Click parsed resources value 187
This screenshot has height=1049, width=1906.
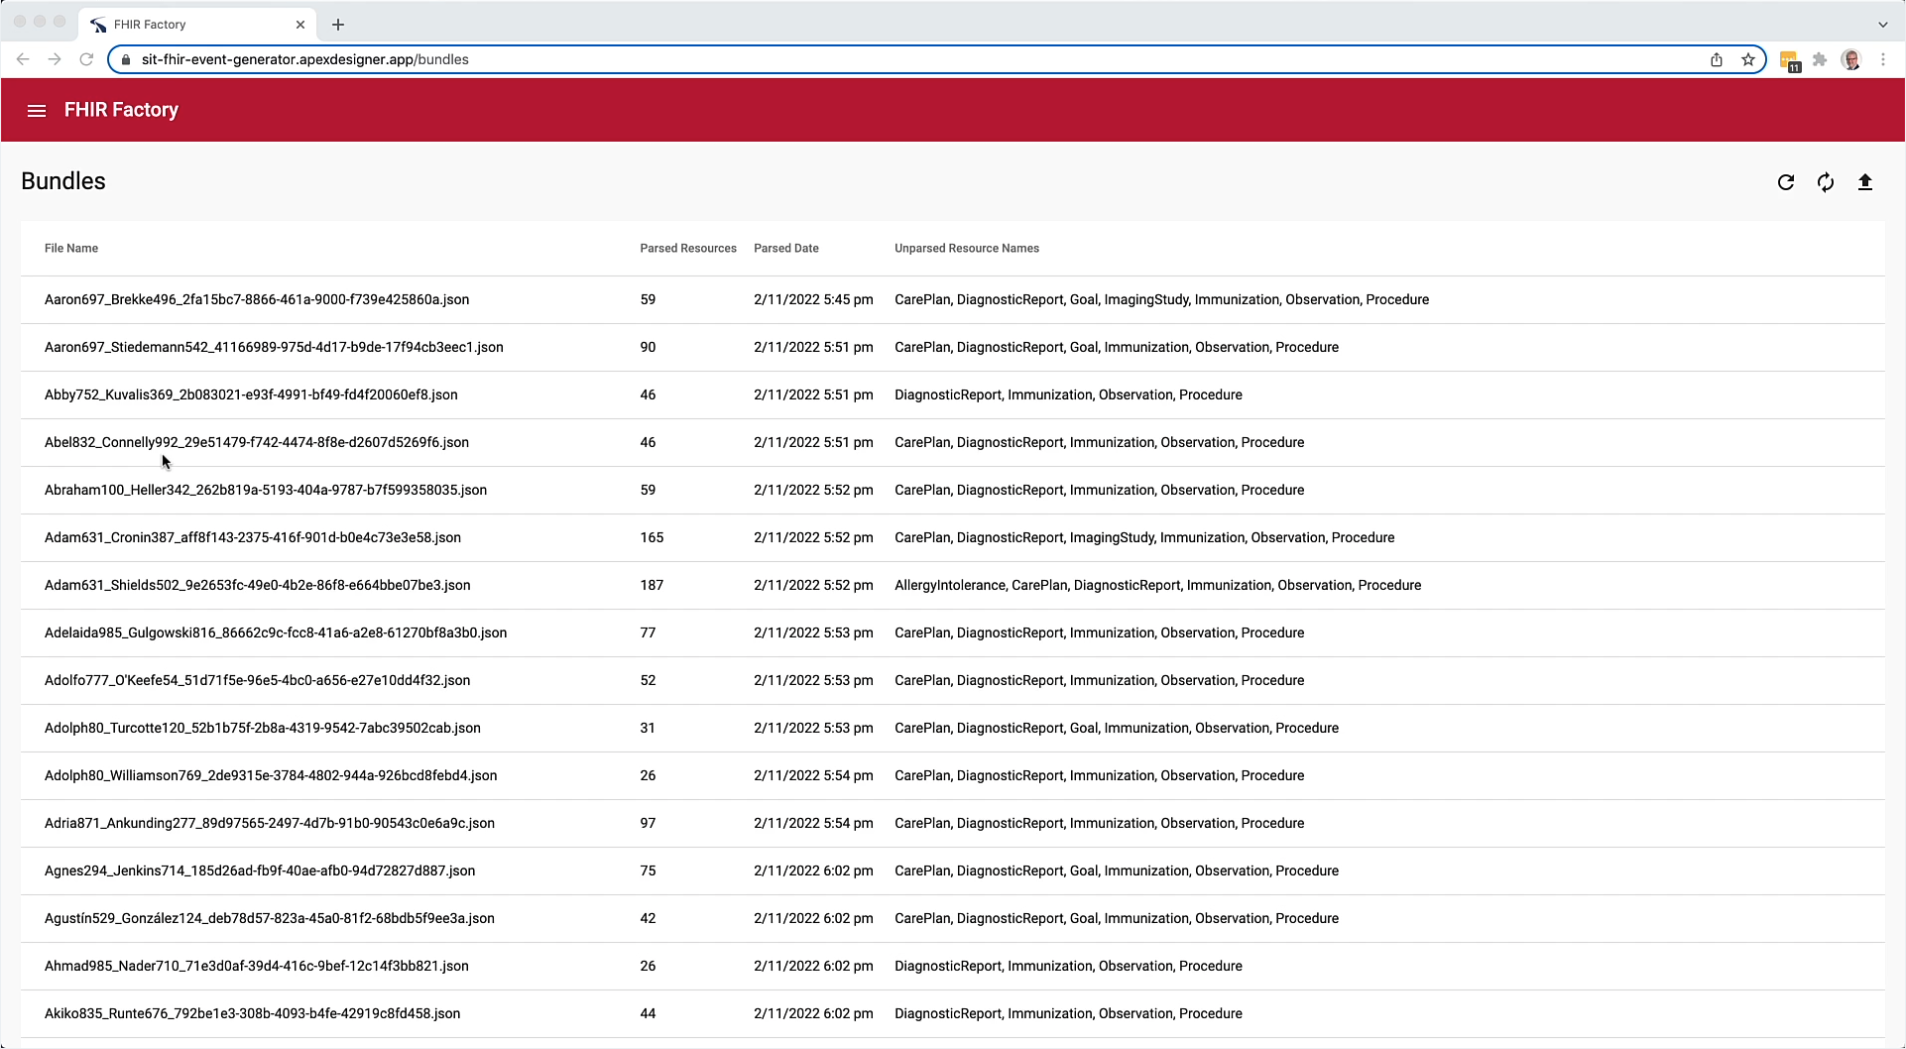(652, 585)
